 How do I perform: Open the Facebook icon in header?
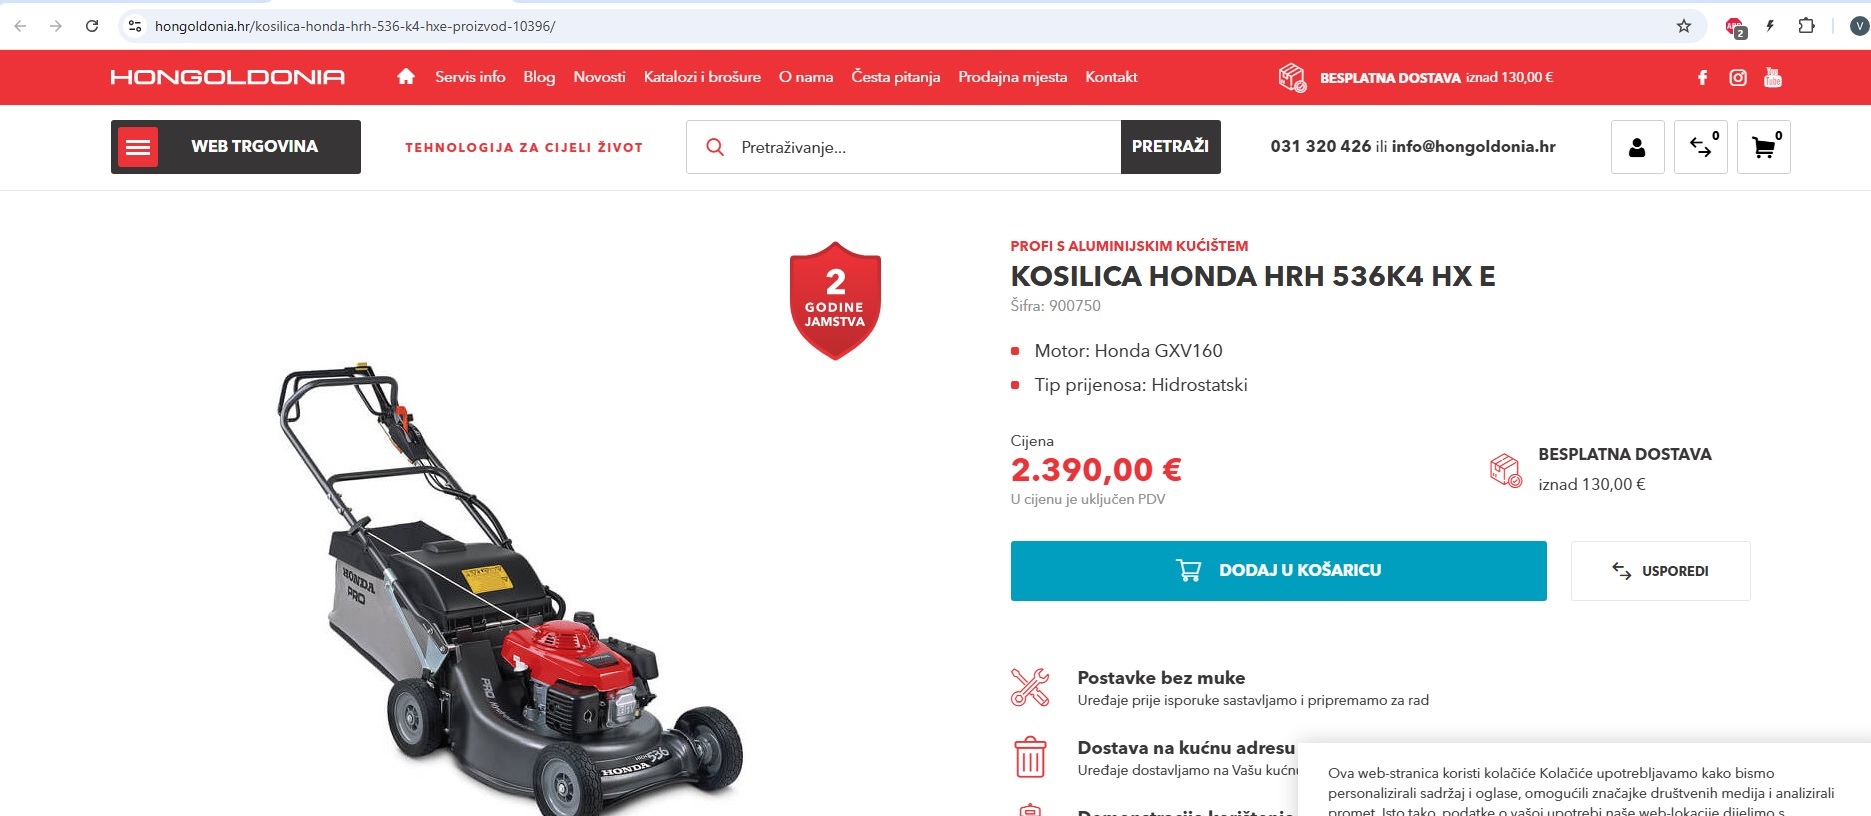1702,77
